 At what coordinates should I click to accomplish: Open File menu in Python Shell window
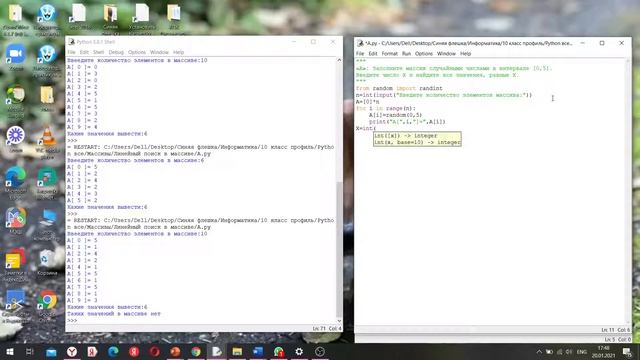coord(71,52)
